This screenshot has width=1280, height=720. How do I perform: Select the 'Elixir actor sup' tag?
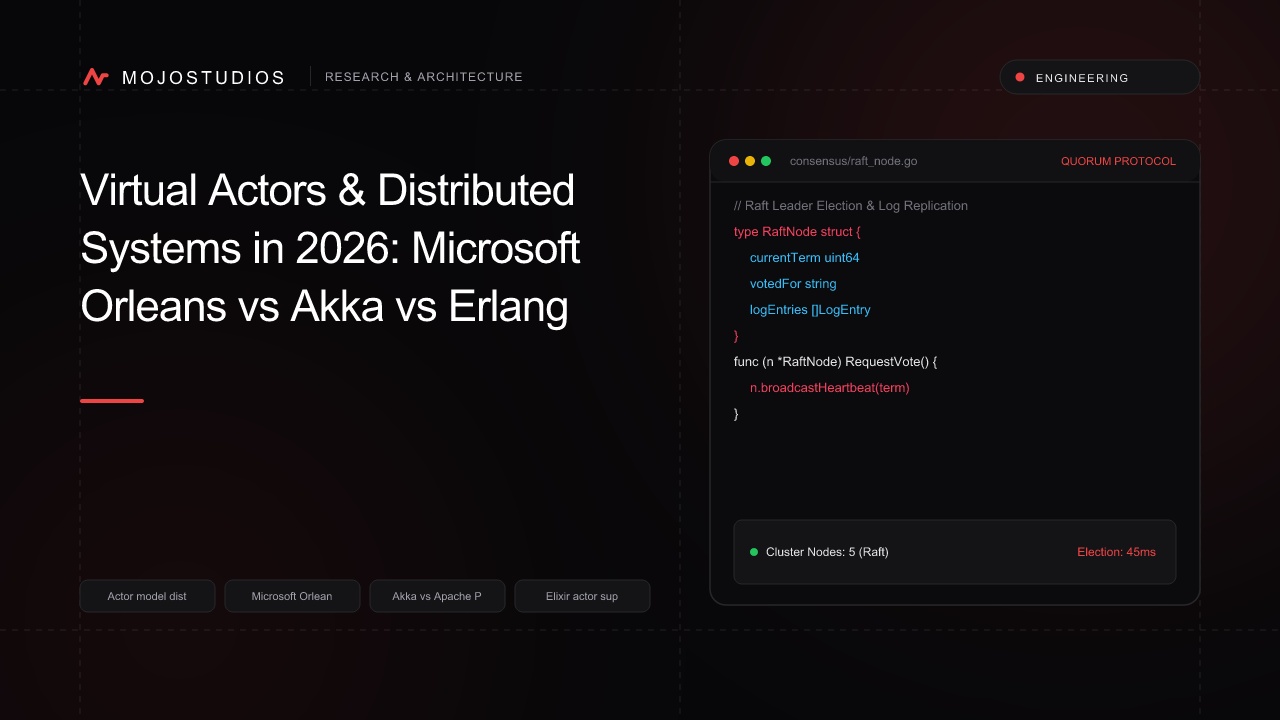tap(582, 596)
